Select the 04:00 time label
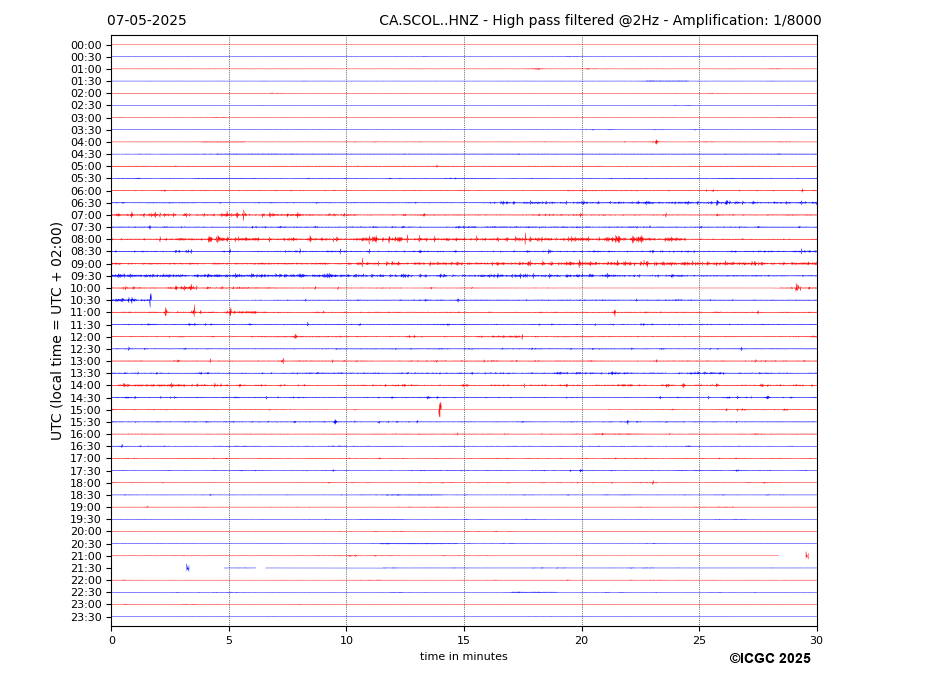Viewport: 927px width, 696px height. pos(86,143)
